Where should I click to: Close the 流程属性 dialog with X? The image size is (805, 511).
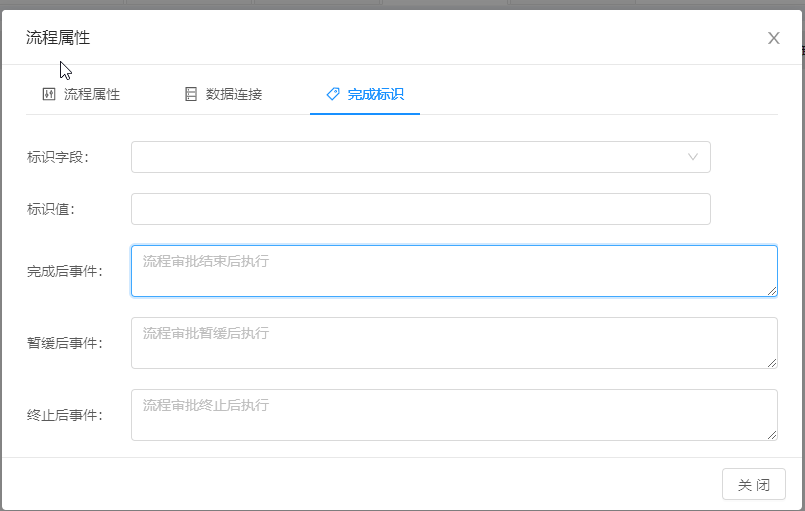coord(774,38)
